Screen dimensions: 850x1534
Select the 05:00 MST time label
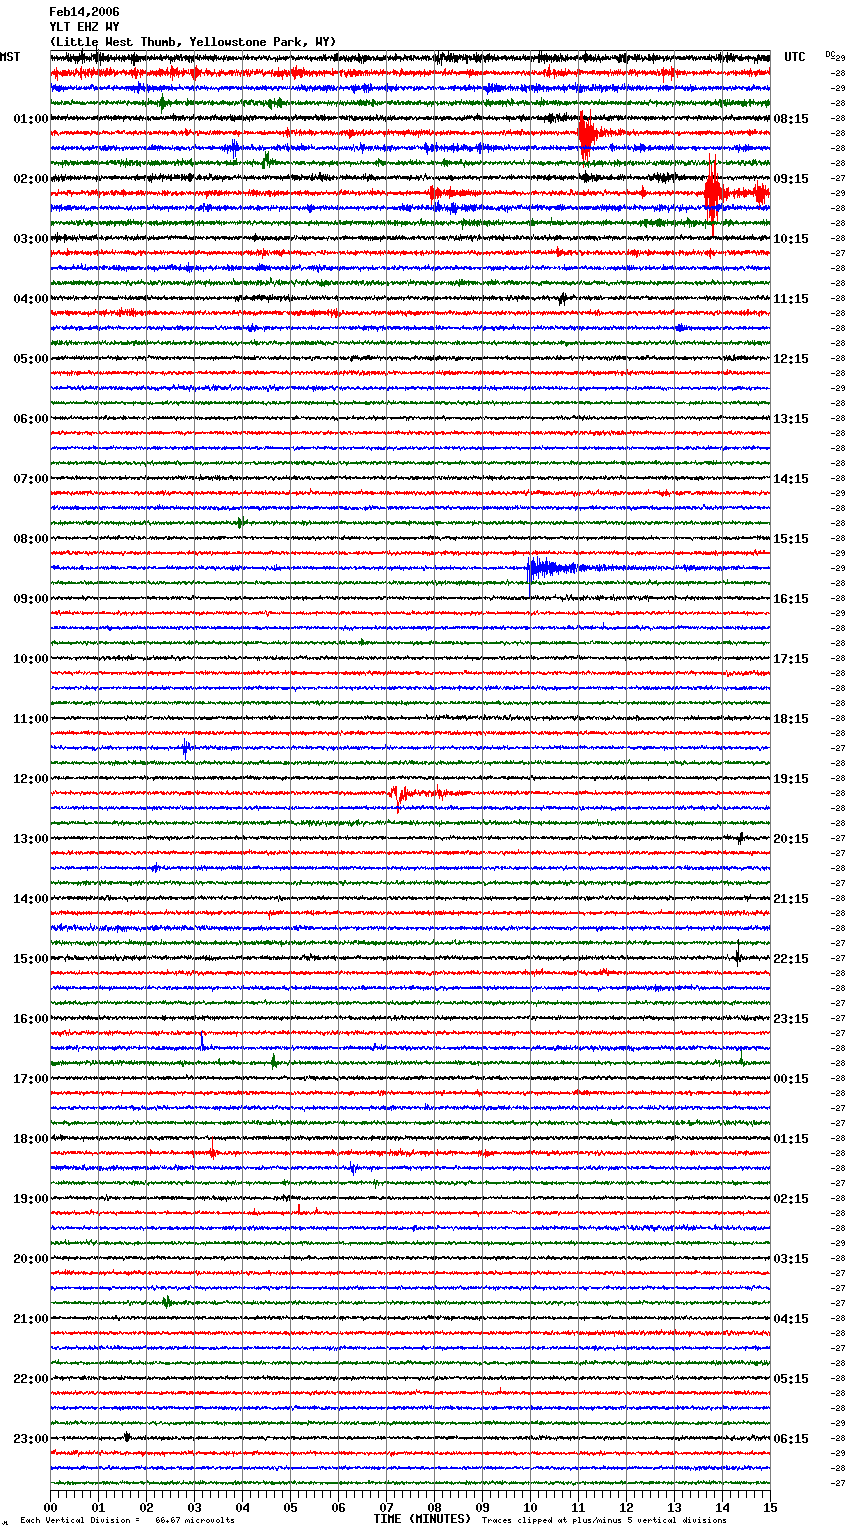click(31, 359)
